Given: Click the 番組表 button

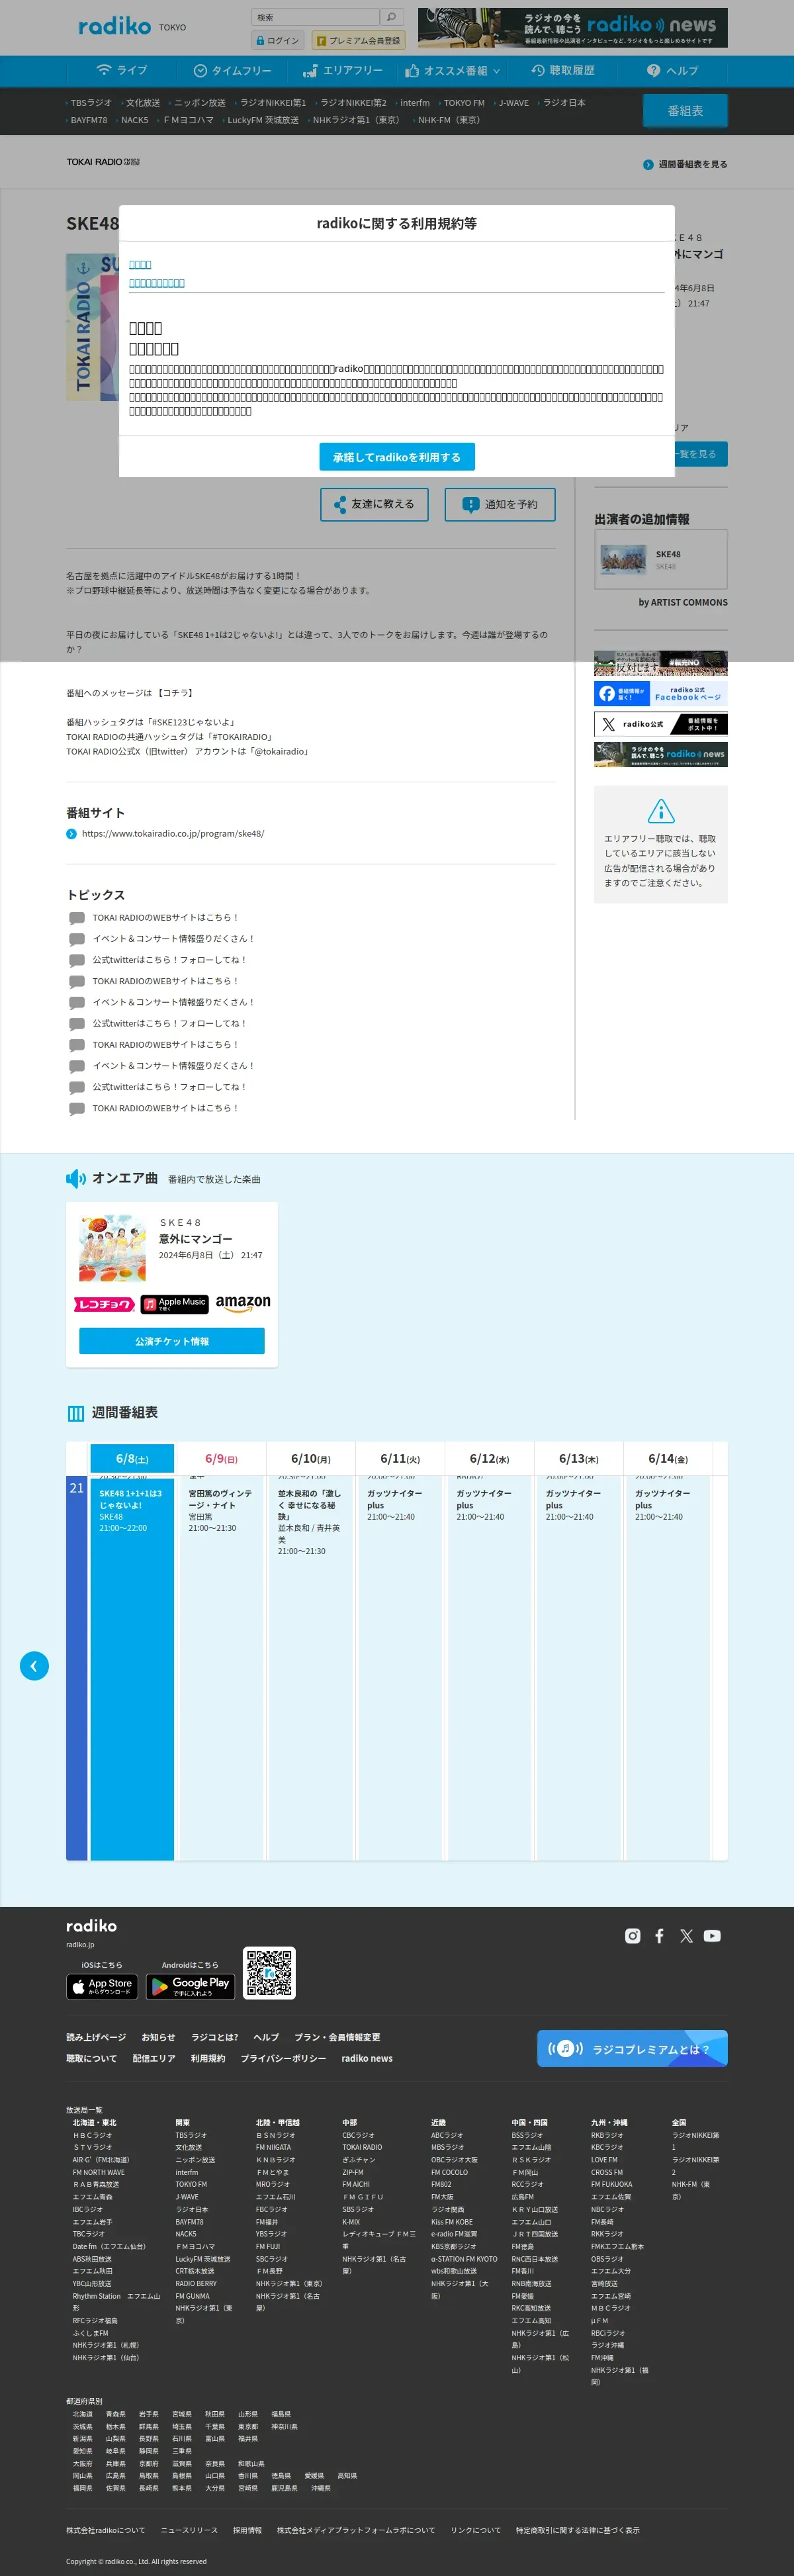Looking at the screenshot, I should coord(685,111).
